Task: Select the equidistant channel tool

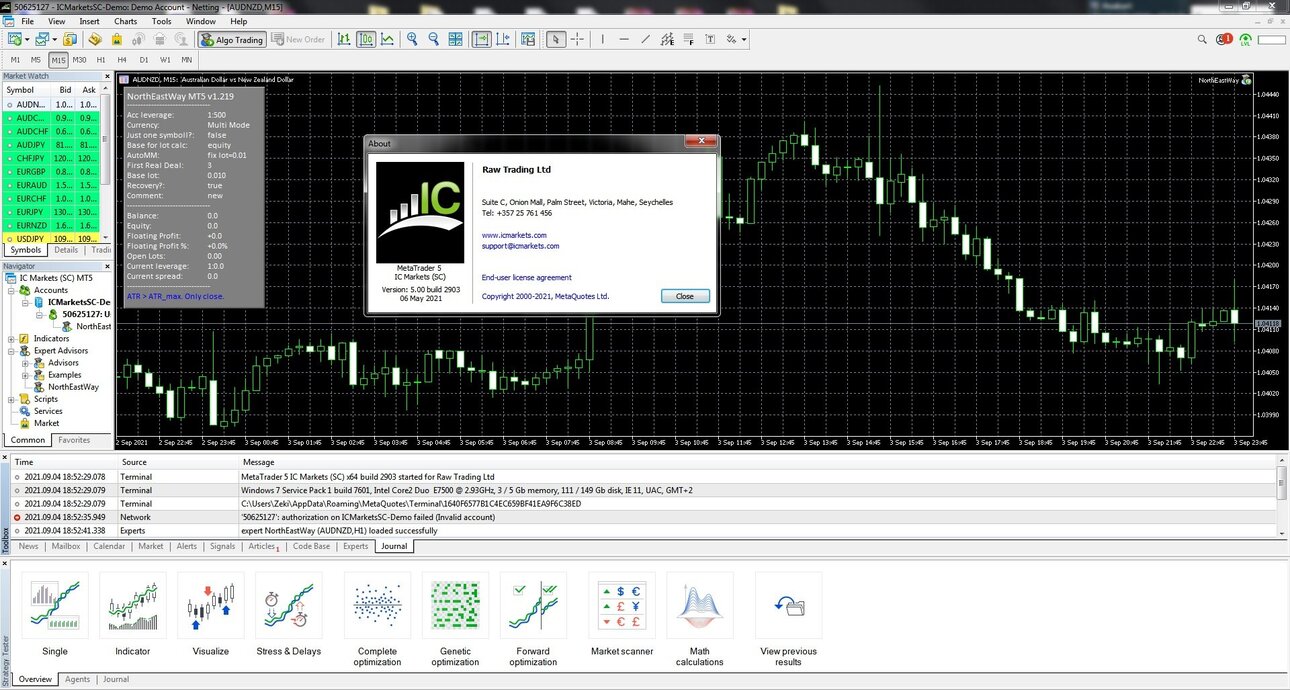Action: click(667, 39)
